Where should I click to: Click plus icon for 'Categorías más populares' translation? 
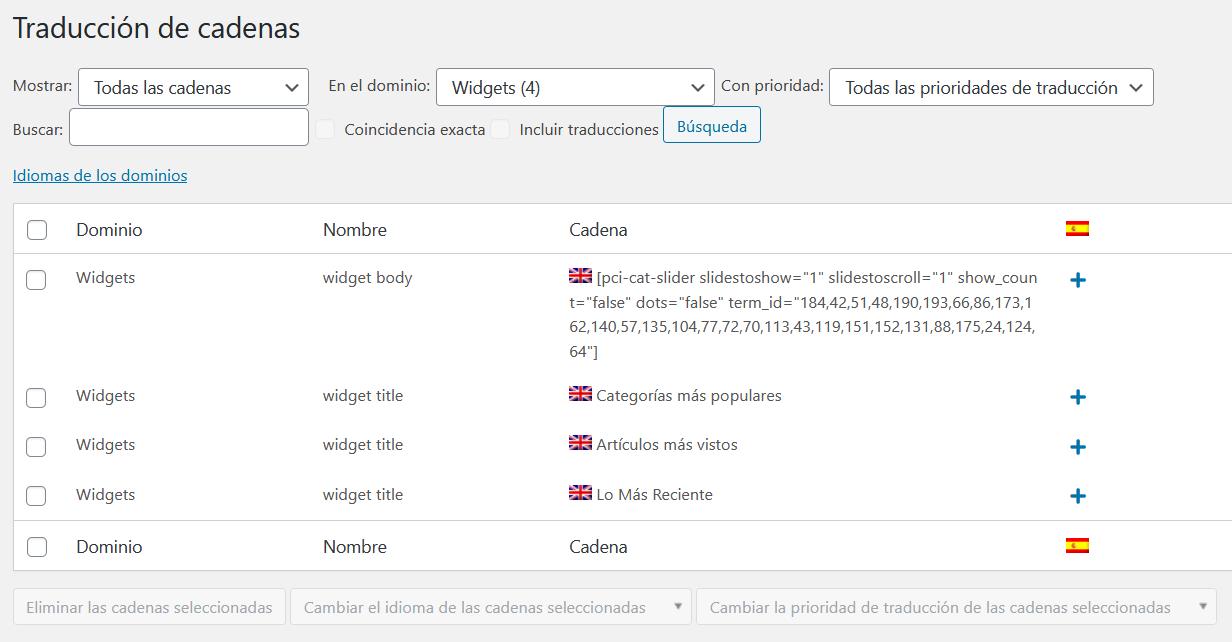pyautogui.click(x=1077, y=397)
